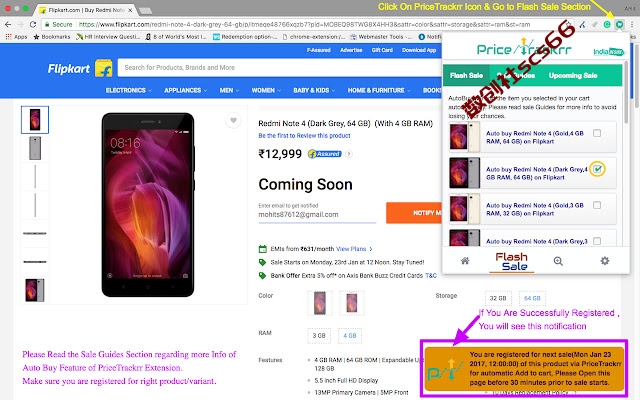Image resolution: width=640 pixels, height=400 pixels.
Task: Reload the page
Action: [33, 24]
